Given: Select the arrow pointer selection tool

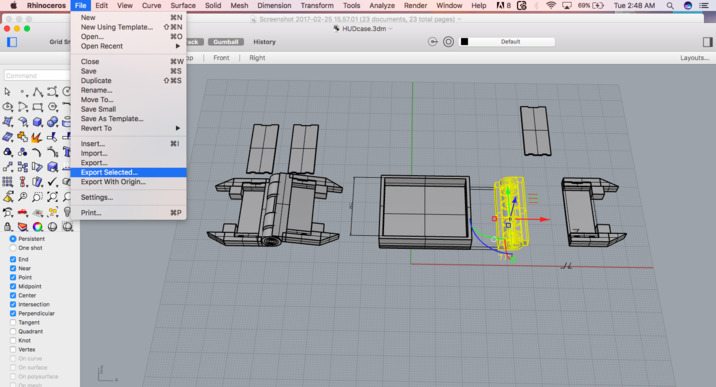Looking at the screenshot, I should click(x=7, y=92).
